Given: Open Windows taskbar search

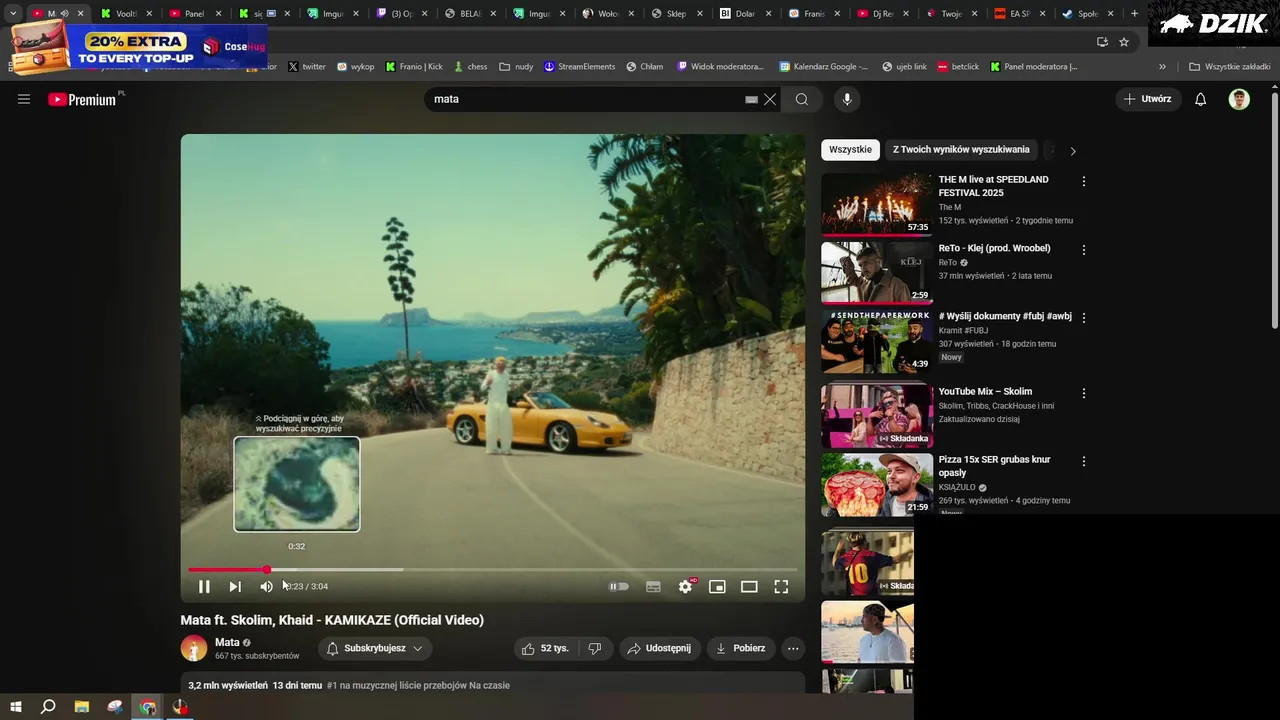Looking at the screenshot, I should (48, 707).
